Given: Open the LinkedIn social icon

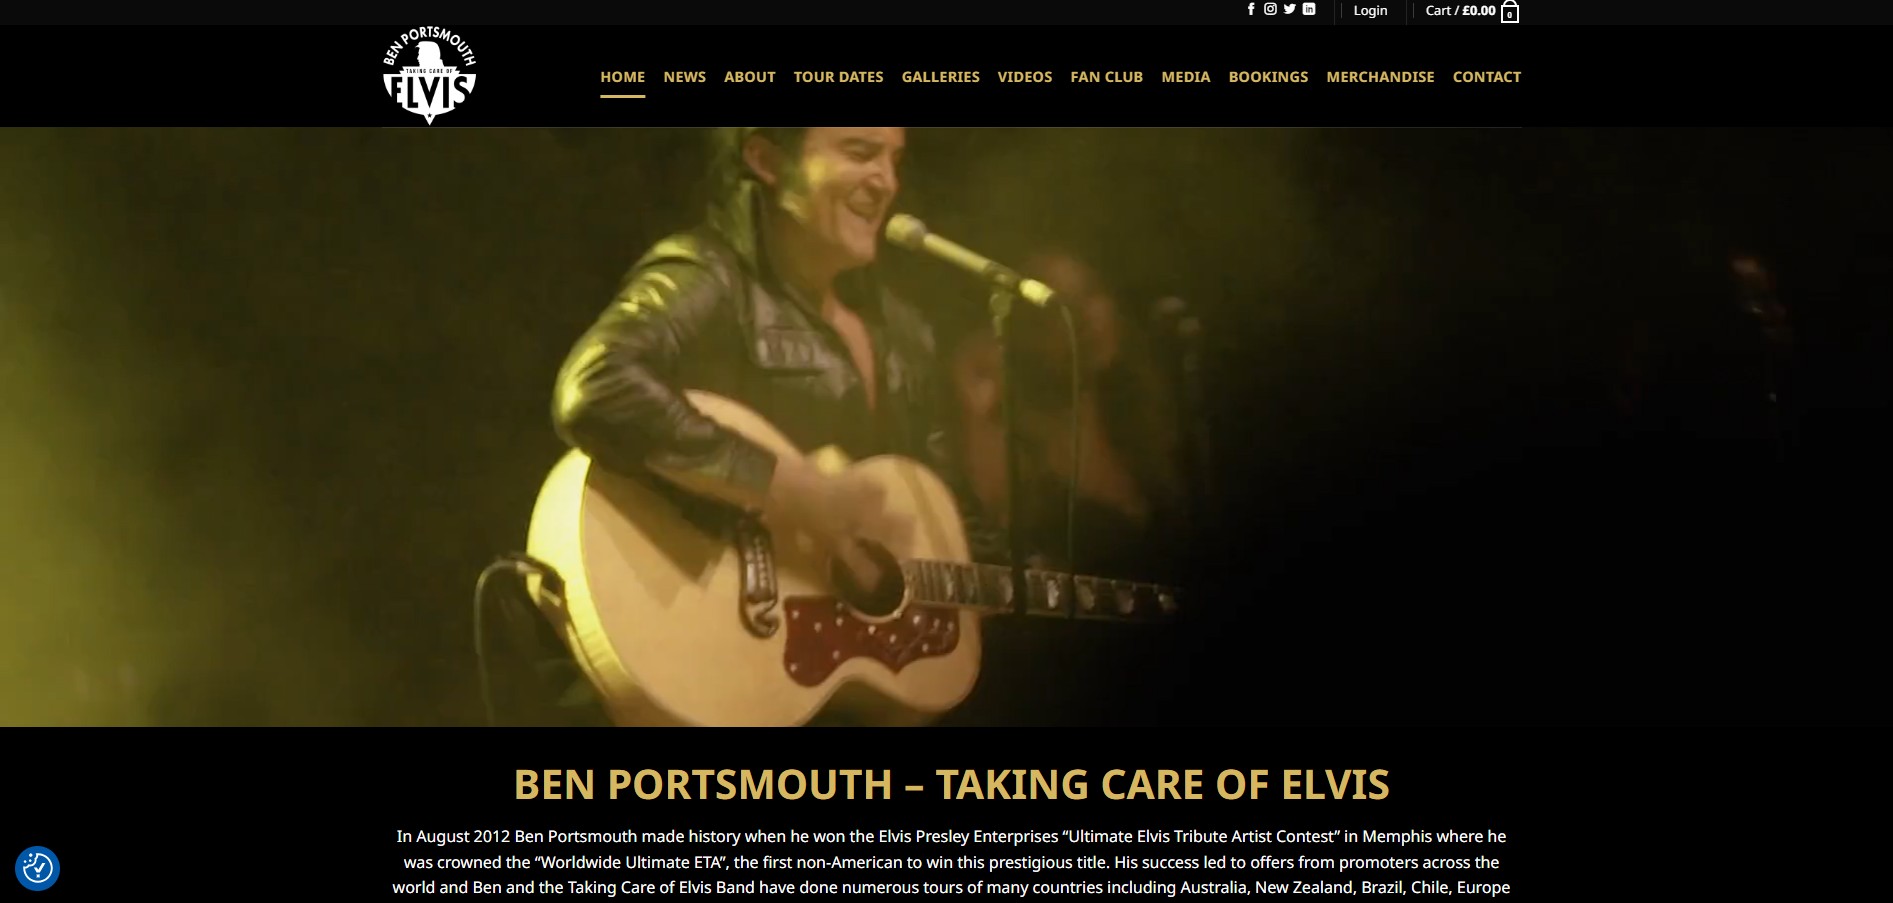Looking at the screenshot, I should [1309, 9].
